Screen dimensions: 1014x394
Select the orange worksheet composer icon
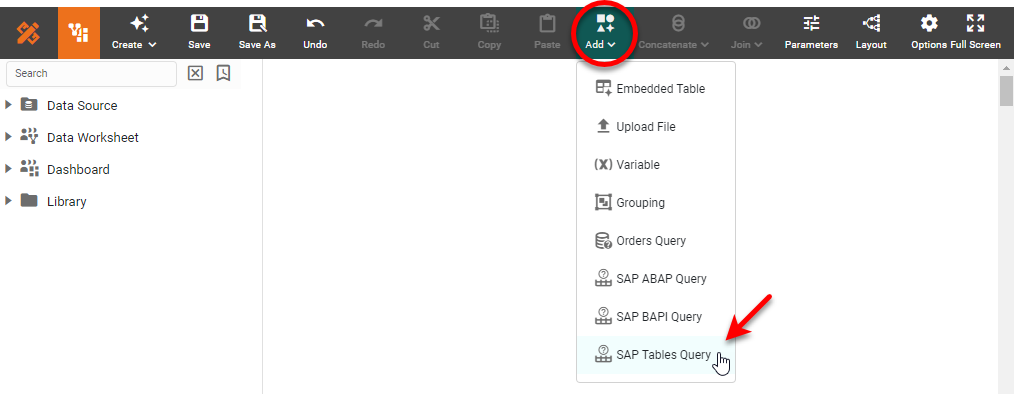pyautogui.click(x=79, y=33)
